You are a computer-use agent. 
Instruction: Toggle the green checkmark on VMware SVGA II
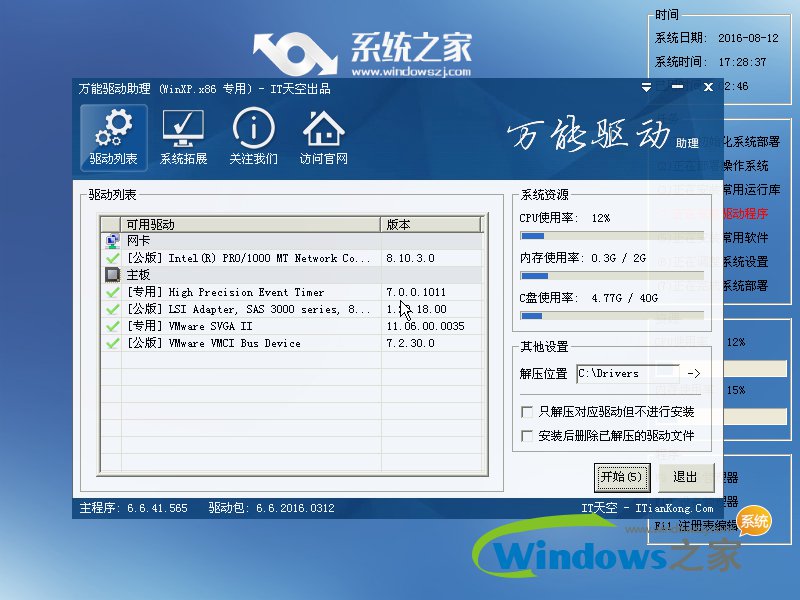[113, 324]
